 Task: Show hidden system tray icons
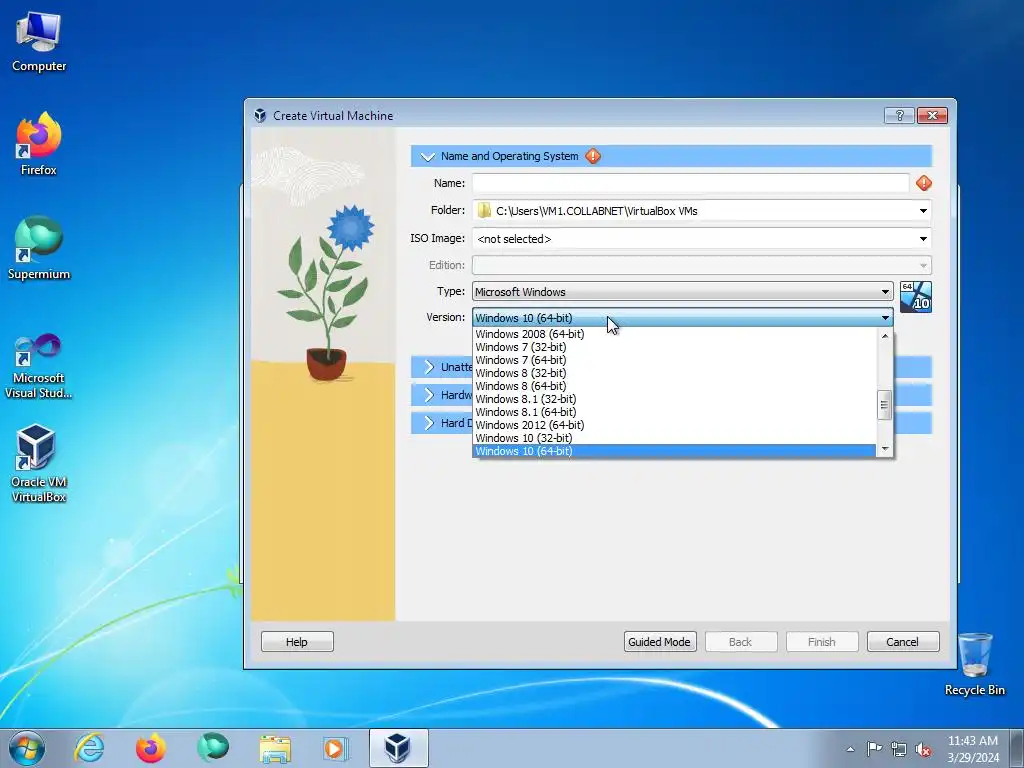point(850,749)
